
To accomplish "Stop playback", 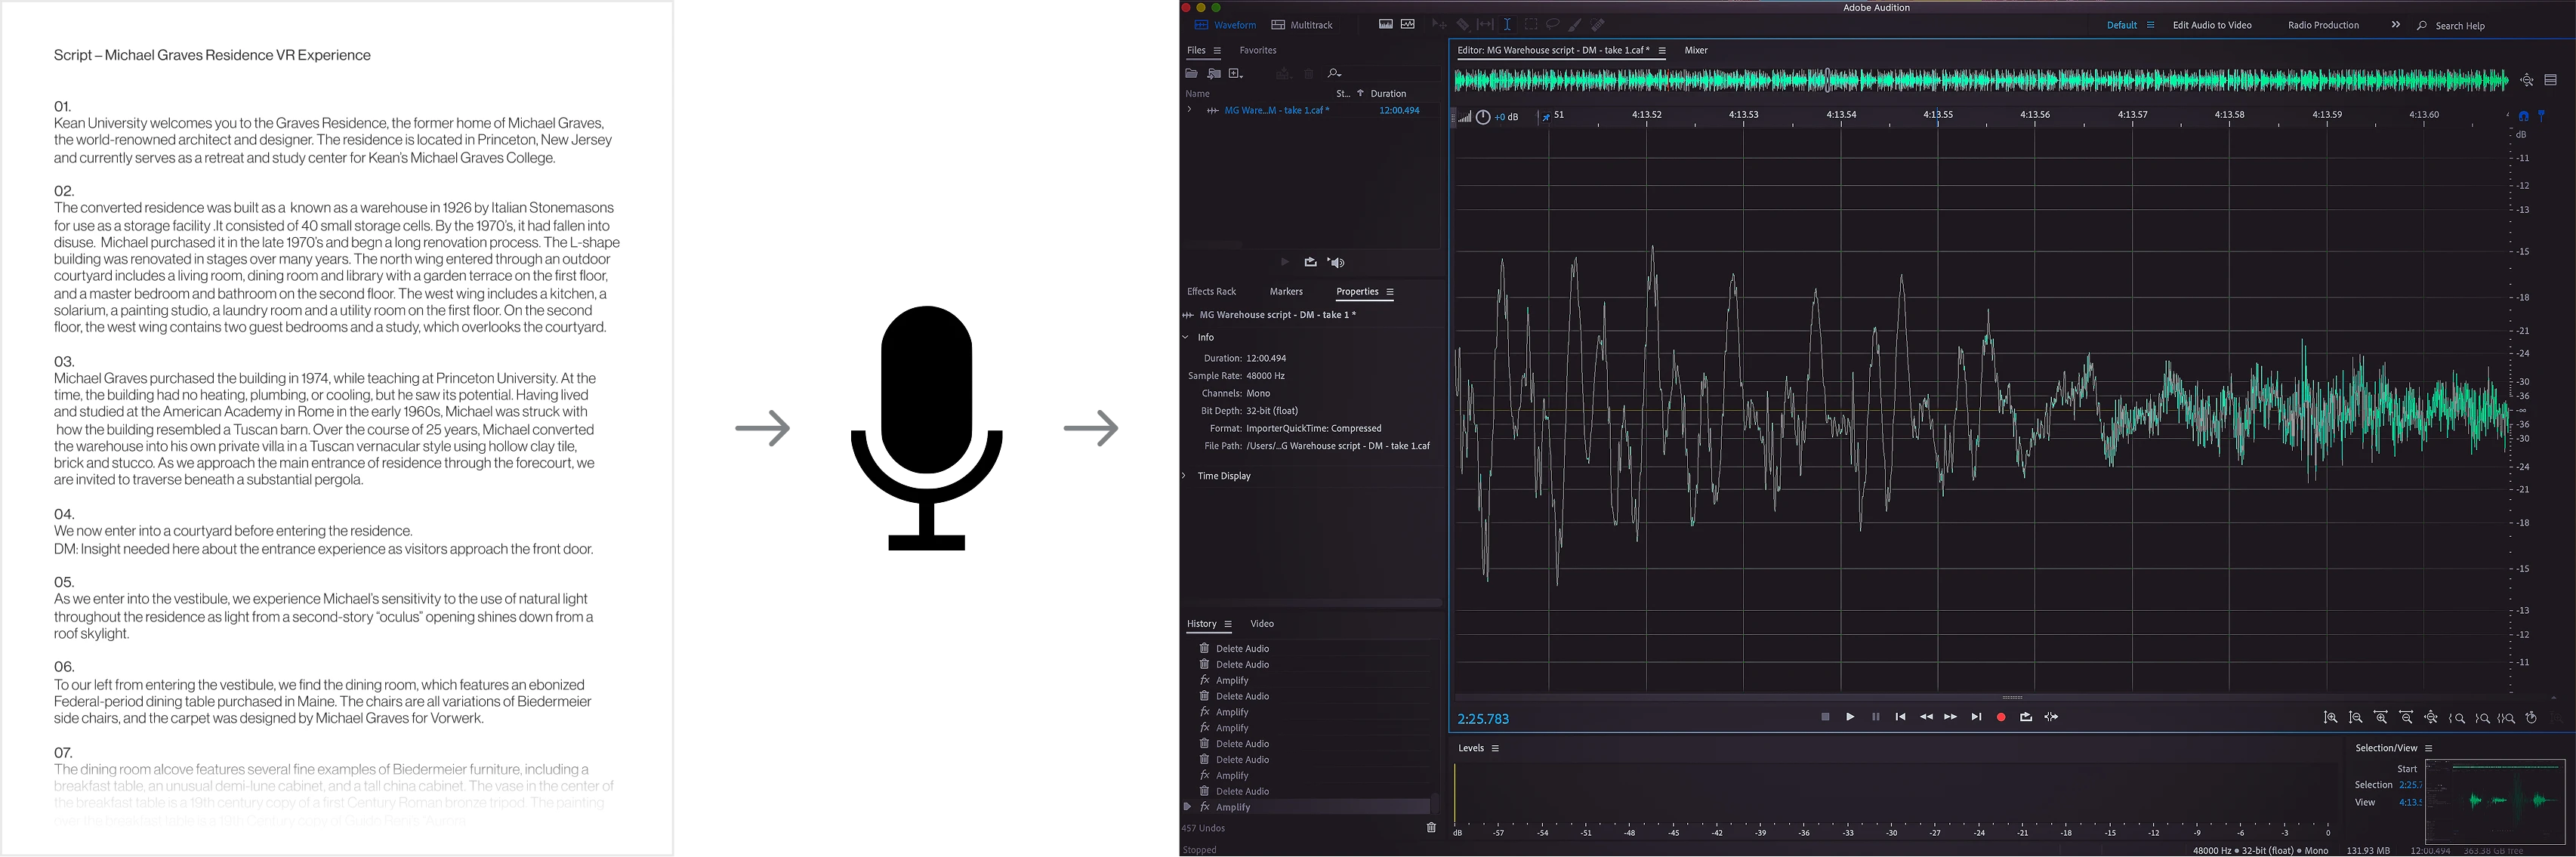I will (x=1825, y=717).
